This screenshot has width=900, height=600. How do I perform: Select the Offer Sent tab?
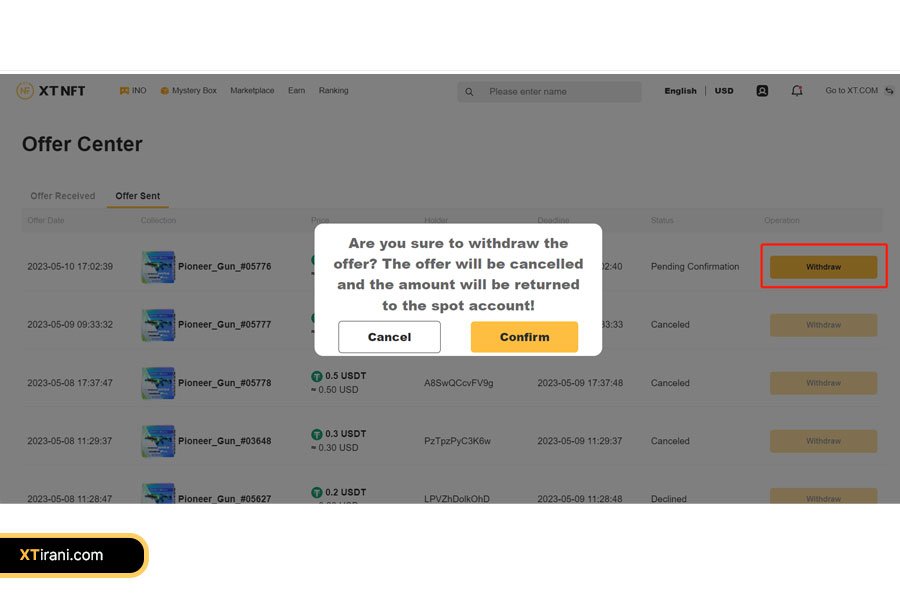coord(137,196)
